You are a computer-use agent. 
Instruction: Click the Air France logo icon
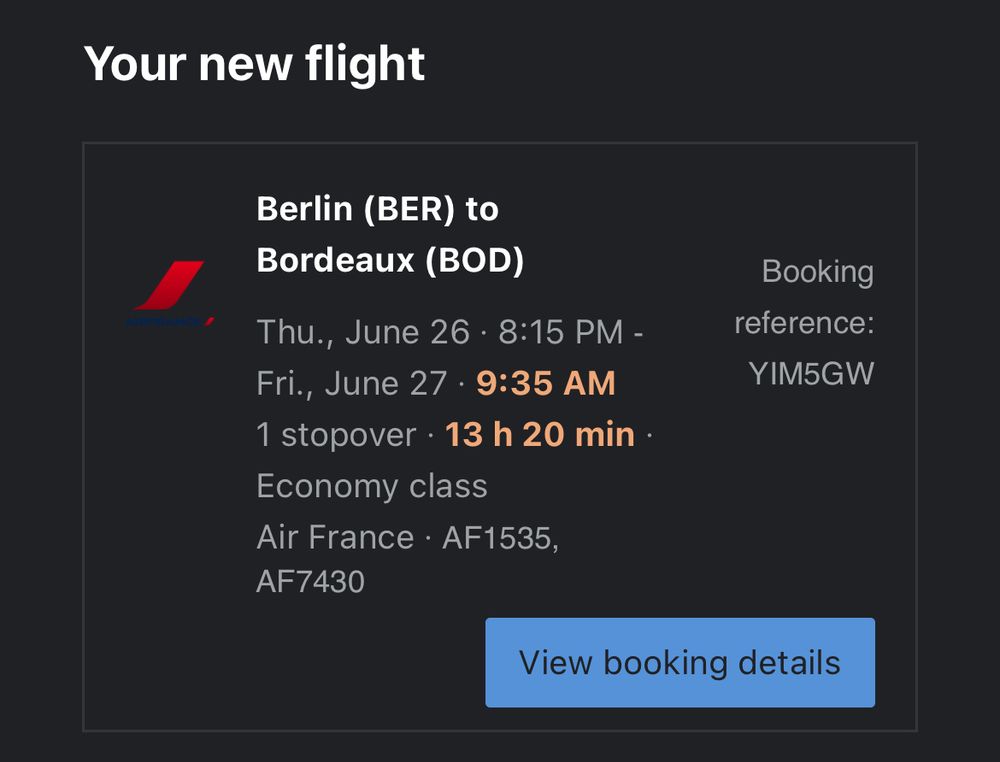click(x=170, y=293)
